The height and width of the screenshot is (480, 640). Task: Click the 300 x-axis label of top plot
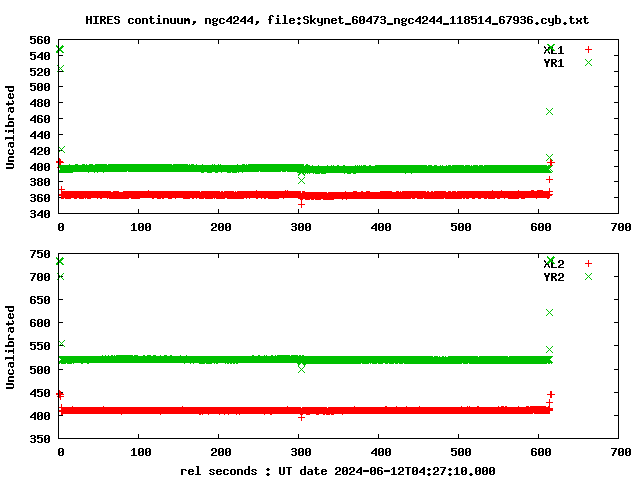point(301,227)
